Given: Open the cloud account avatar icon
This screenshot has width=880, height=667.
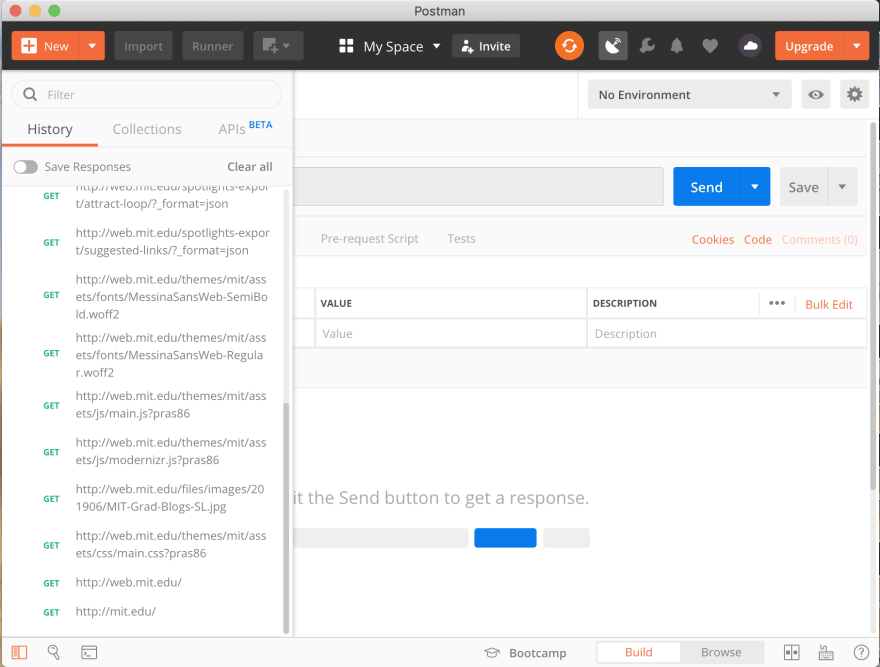Looking at the screenshot, I should click(750, 46).
